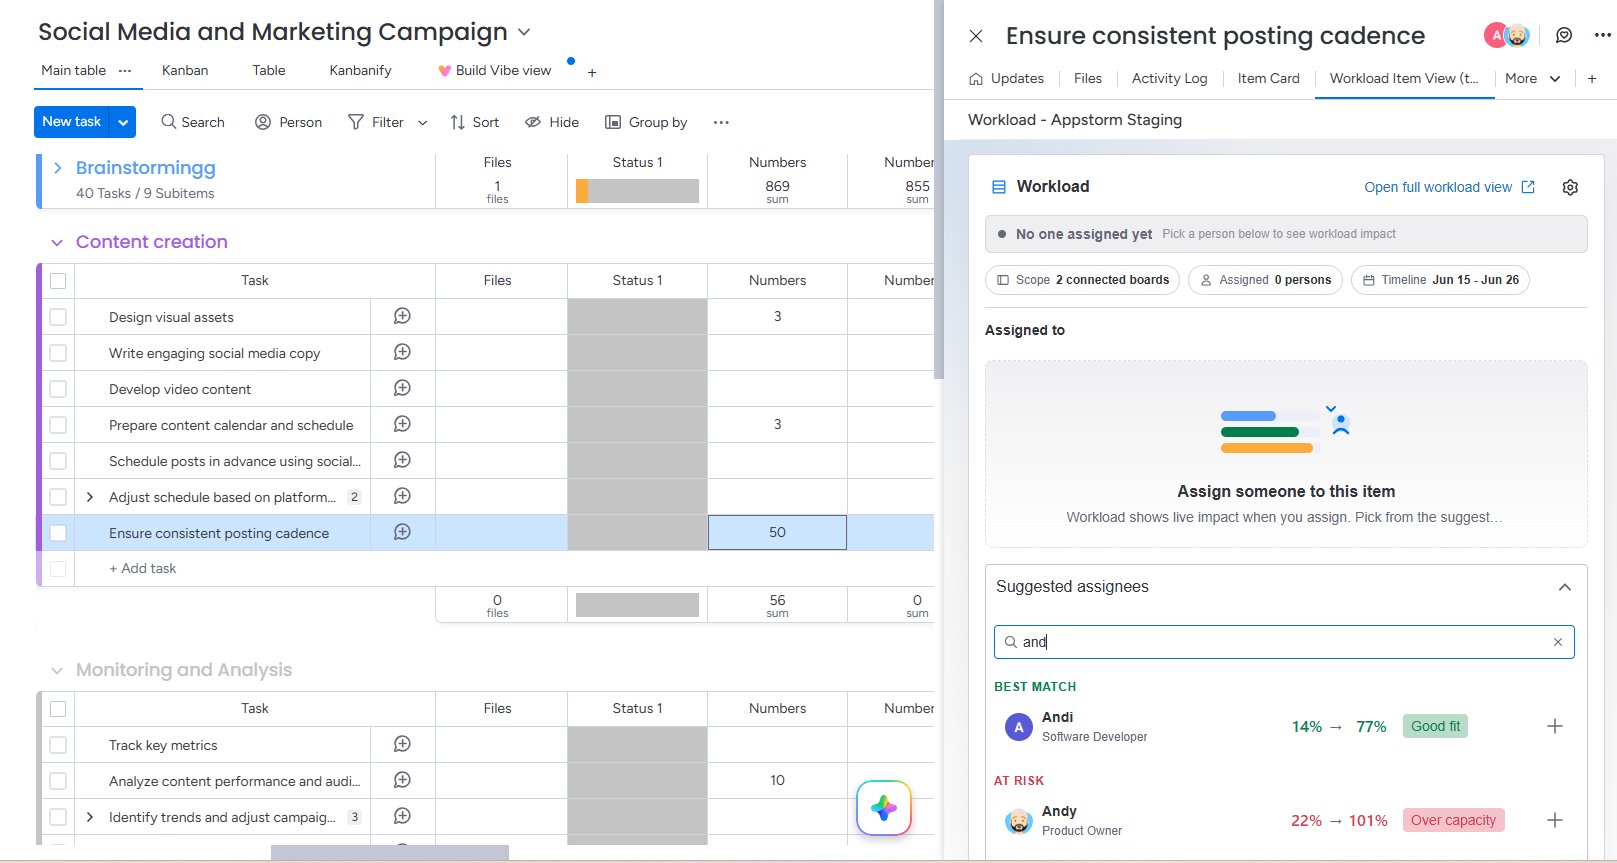The height and width of the screenshot is (863, 1617).
Task: Open conversation icon for Schedule posts in advance row
Action: point(402,460)
